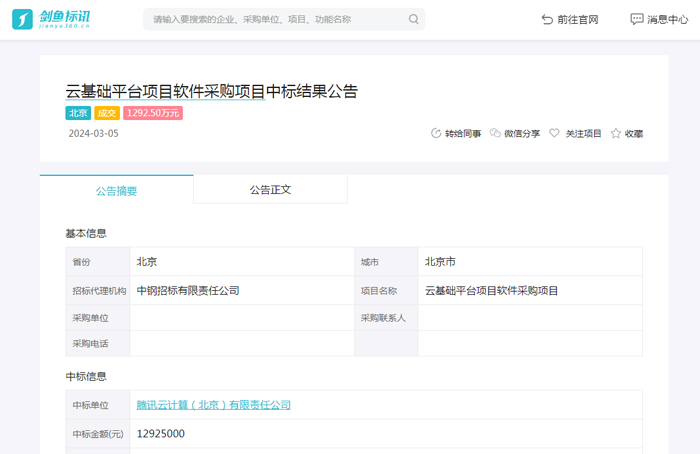Click the Jianyu logo icon
The width and height of the screenshot is (700, 454).
pyautogui.click(x=22, y=19)
